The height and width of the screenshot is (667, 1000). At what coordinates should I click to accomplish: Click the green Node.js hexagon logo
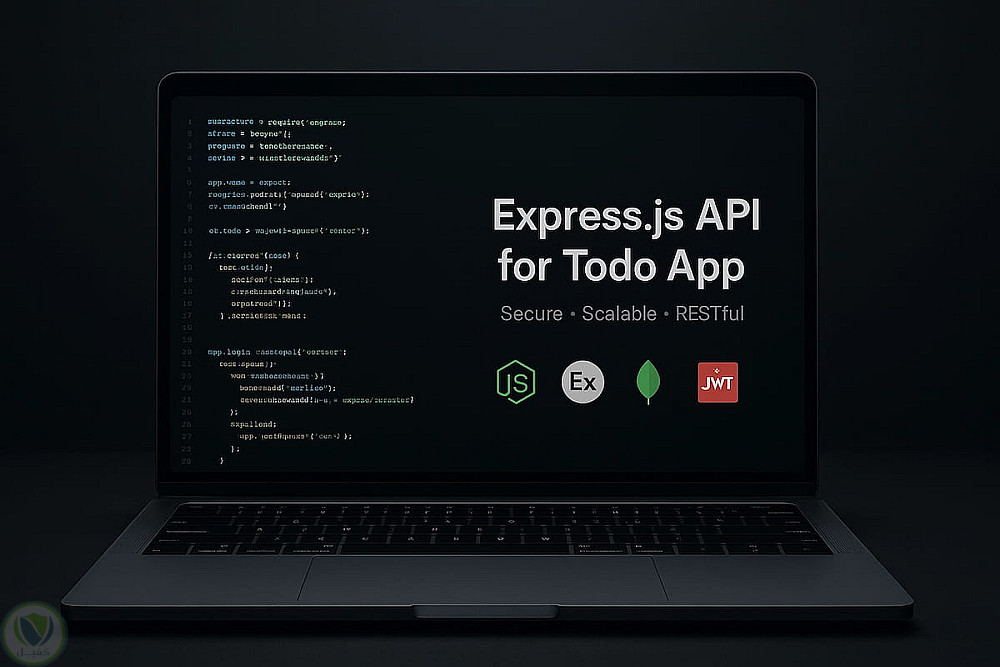pos(516,382)
